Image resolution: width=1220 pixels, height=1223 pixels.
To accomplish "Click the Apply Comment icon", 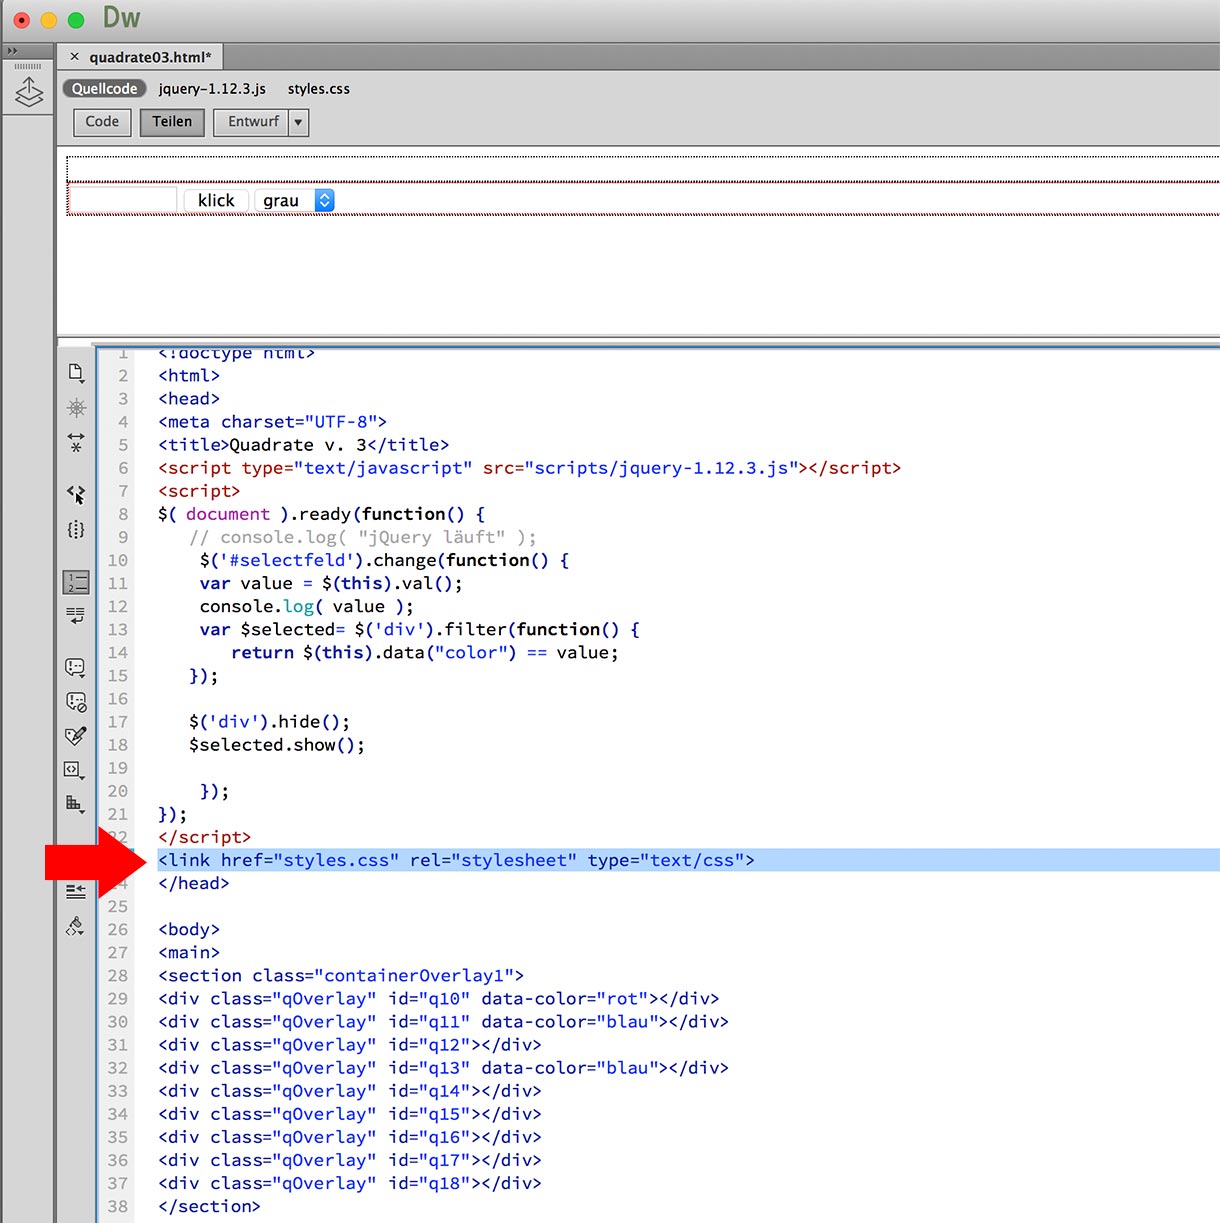I will click(75, 668).
